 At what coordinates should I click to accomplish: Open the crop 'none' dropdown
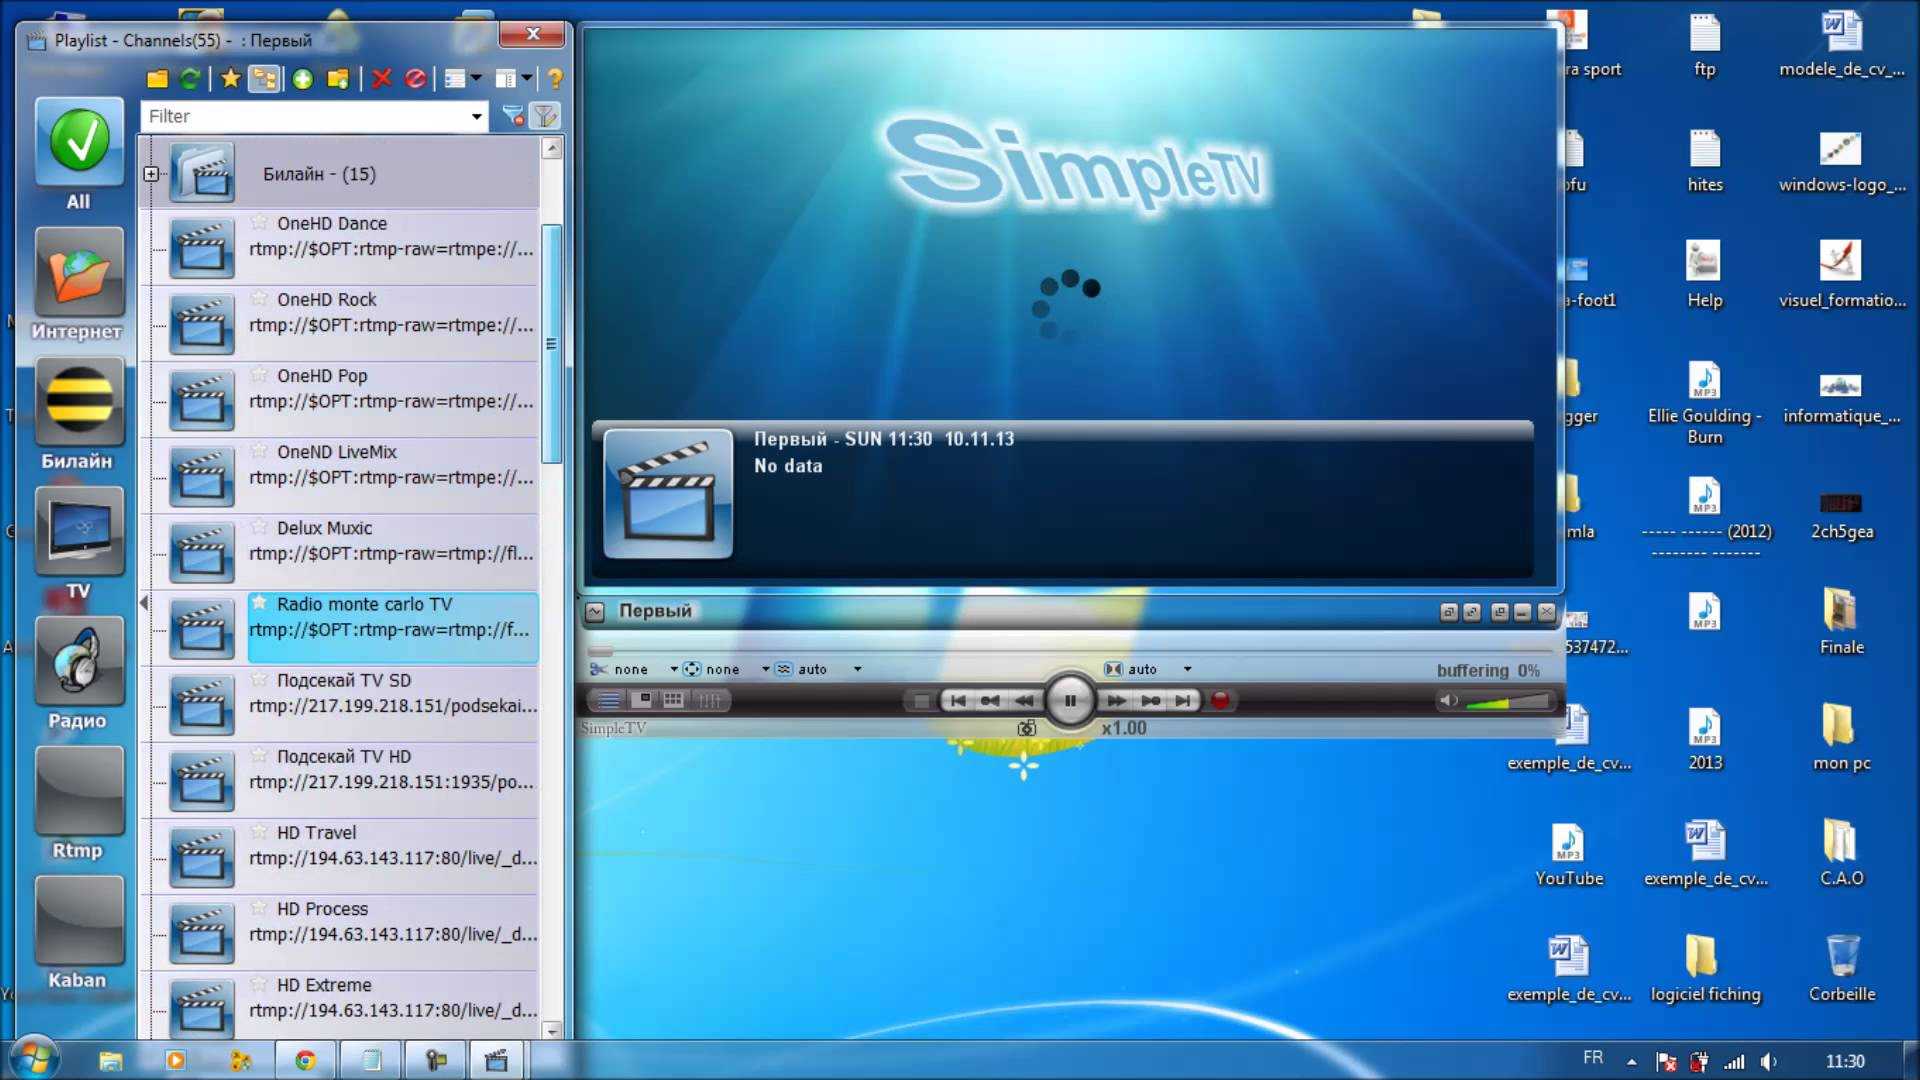pyautogui.click(x=673, y=669)
